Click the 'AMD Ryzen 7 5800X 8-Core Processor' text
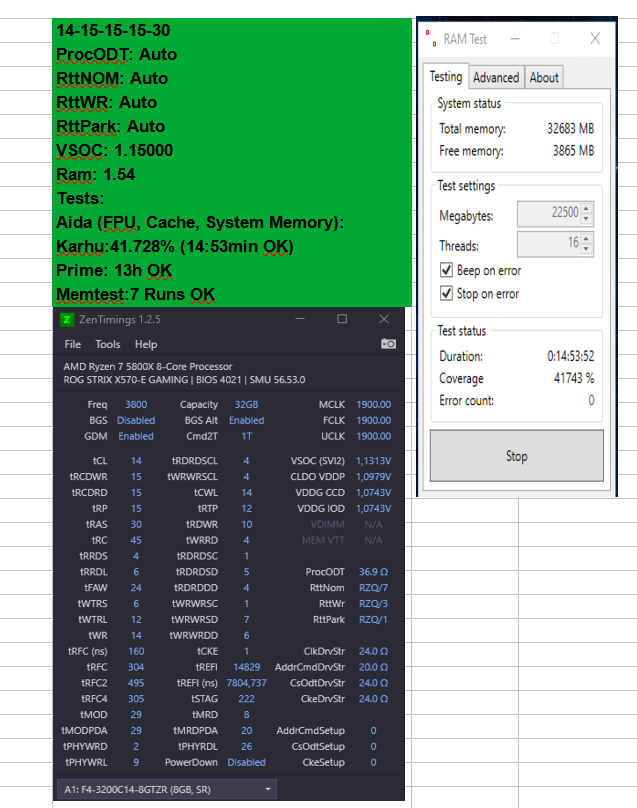The height and width of the screenshot is (808, 637). point(148,367)
